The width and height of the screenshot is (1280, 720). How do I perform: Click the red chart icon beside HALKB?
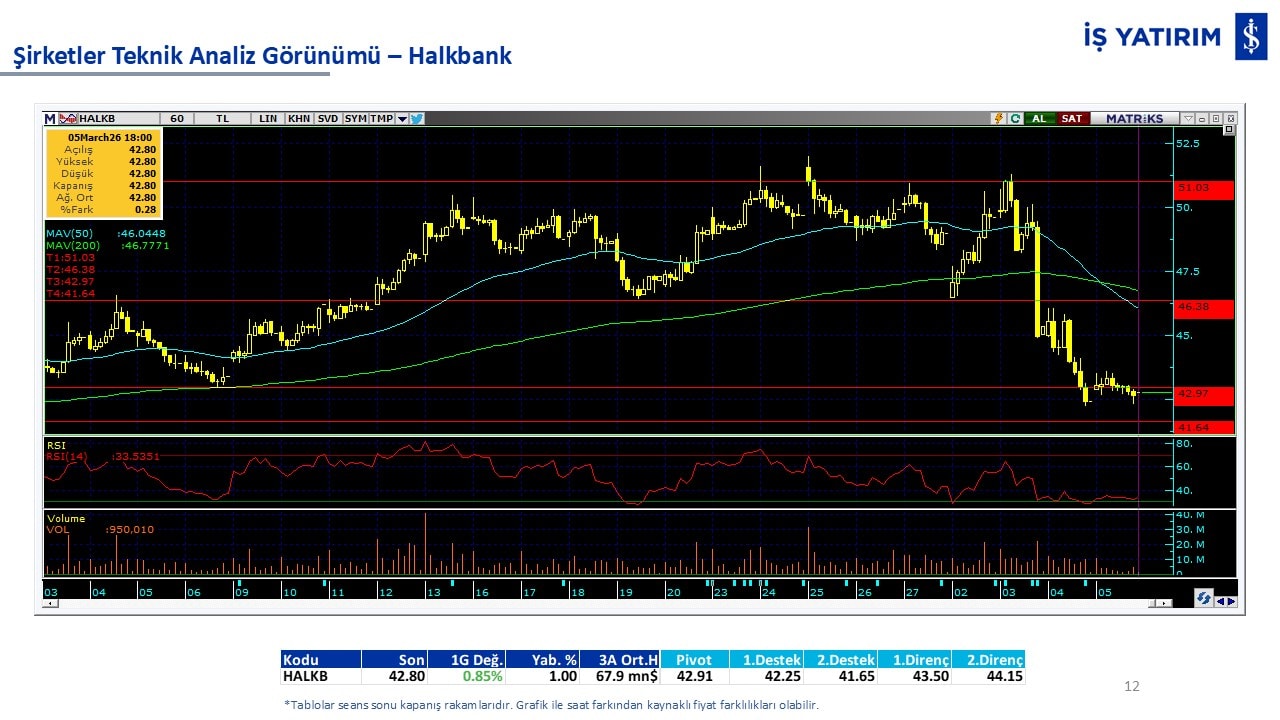(68, 118)
